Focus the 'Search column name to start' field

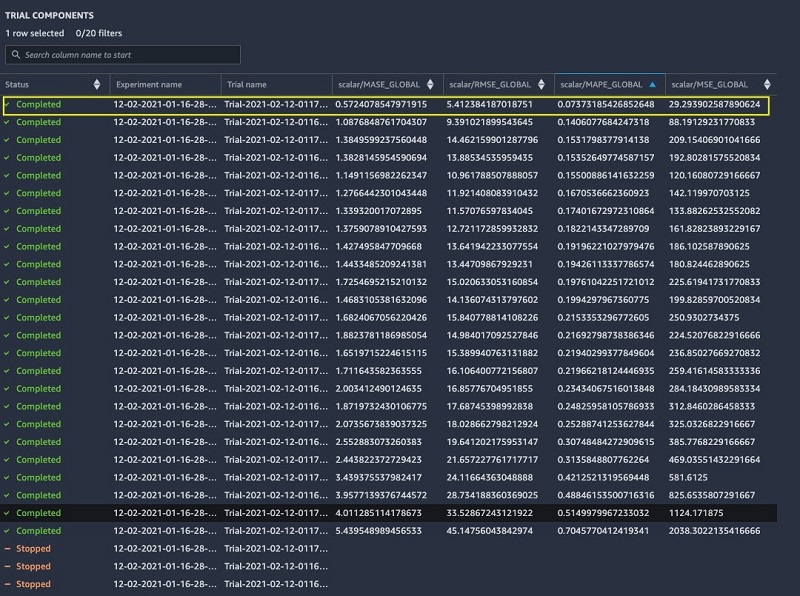coord(123,55)
